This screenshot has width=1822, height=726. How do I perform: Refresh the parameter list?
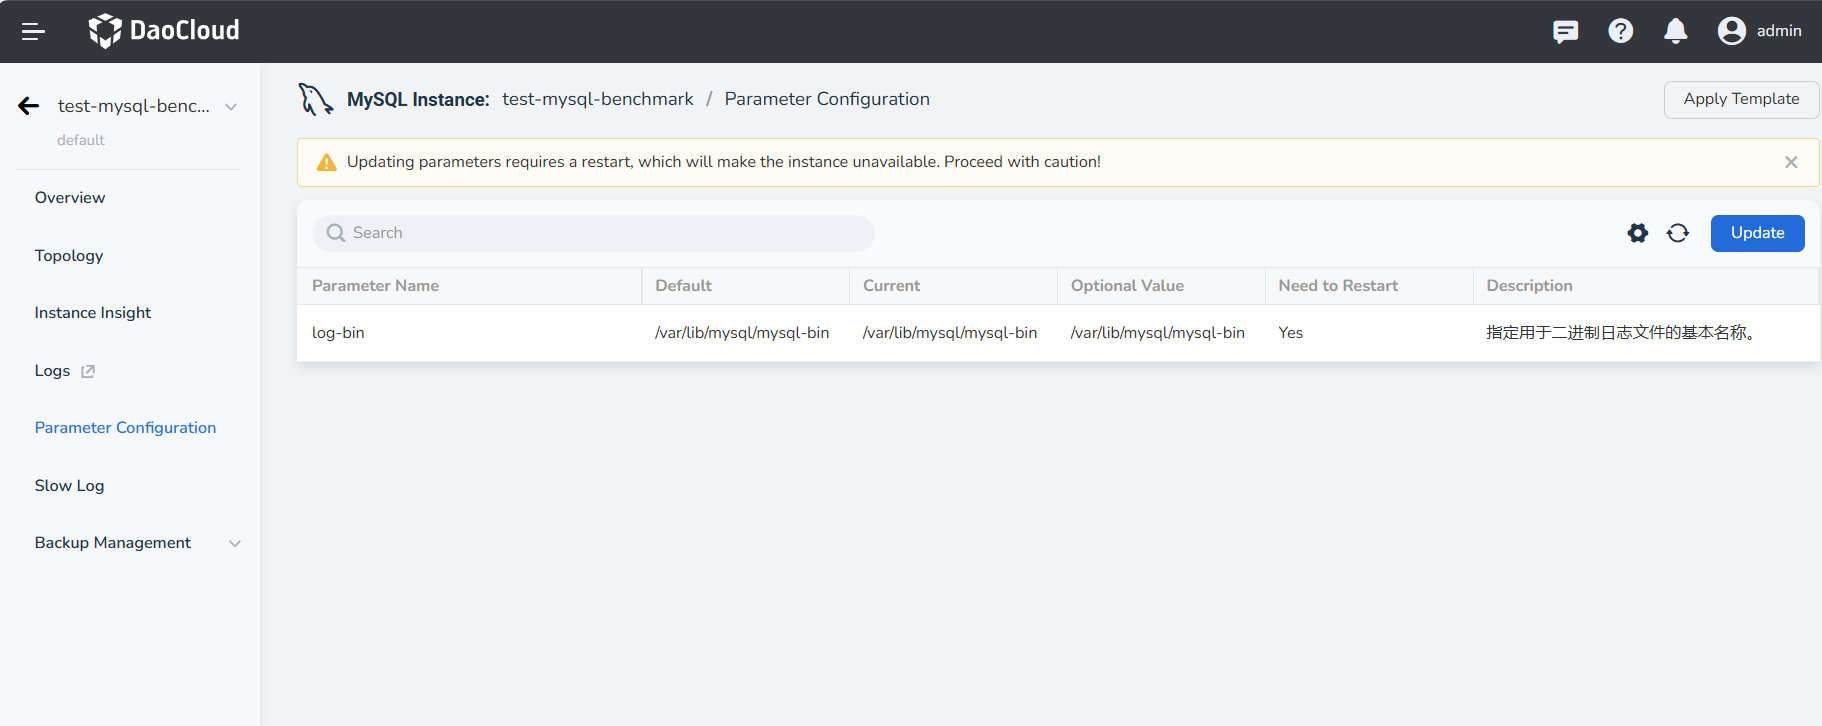1678,233
